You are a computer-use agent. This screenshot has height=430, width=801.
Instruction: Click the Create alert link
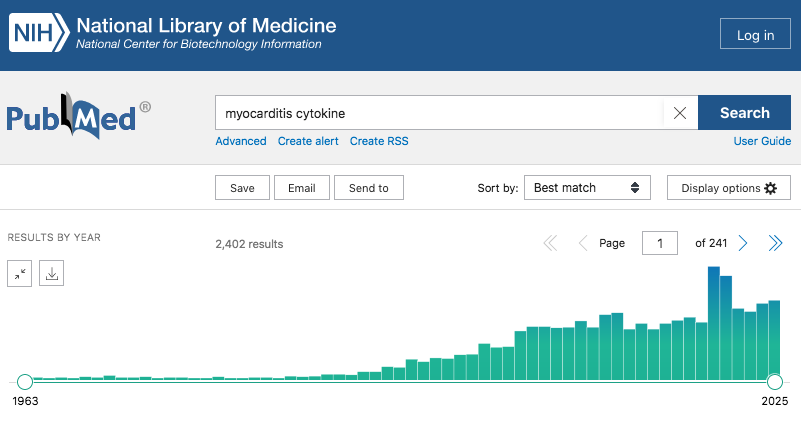(308, 141)
